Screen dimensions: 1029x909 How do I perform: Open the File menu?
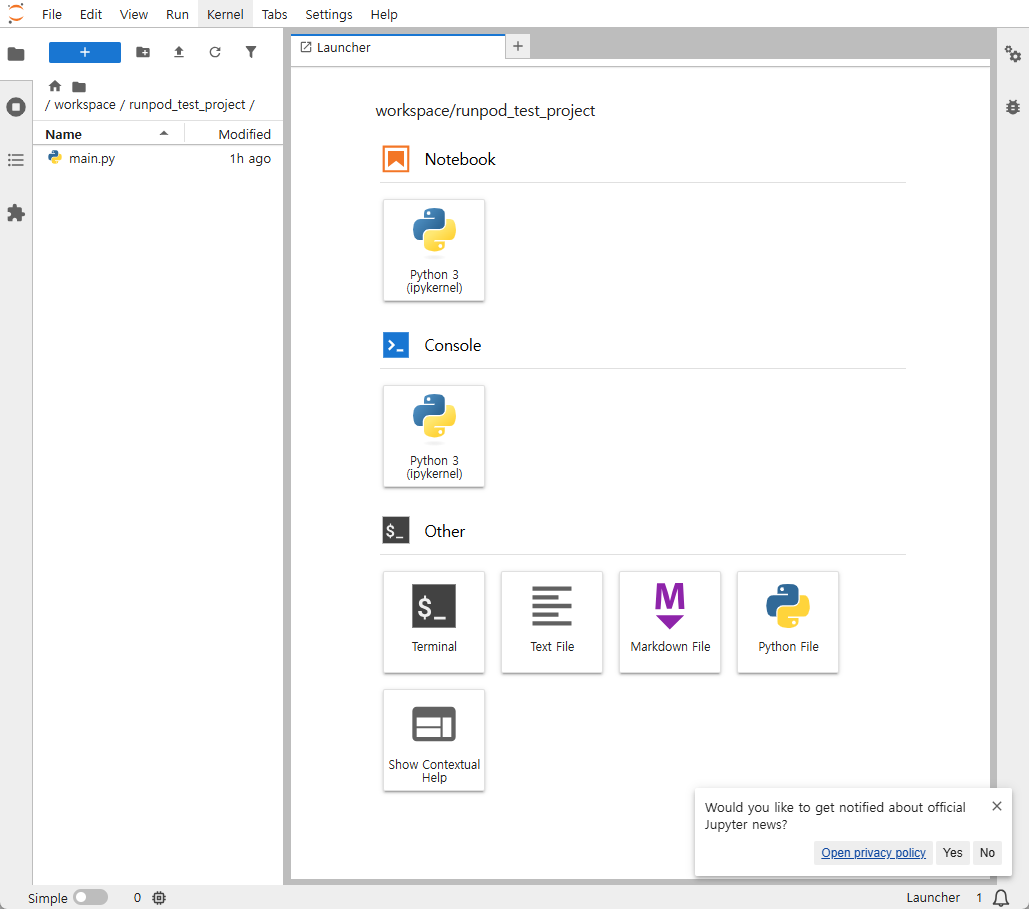(x=51, y=14)
